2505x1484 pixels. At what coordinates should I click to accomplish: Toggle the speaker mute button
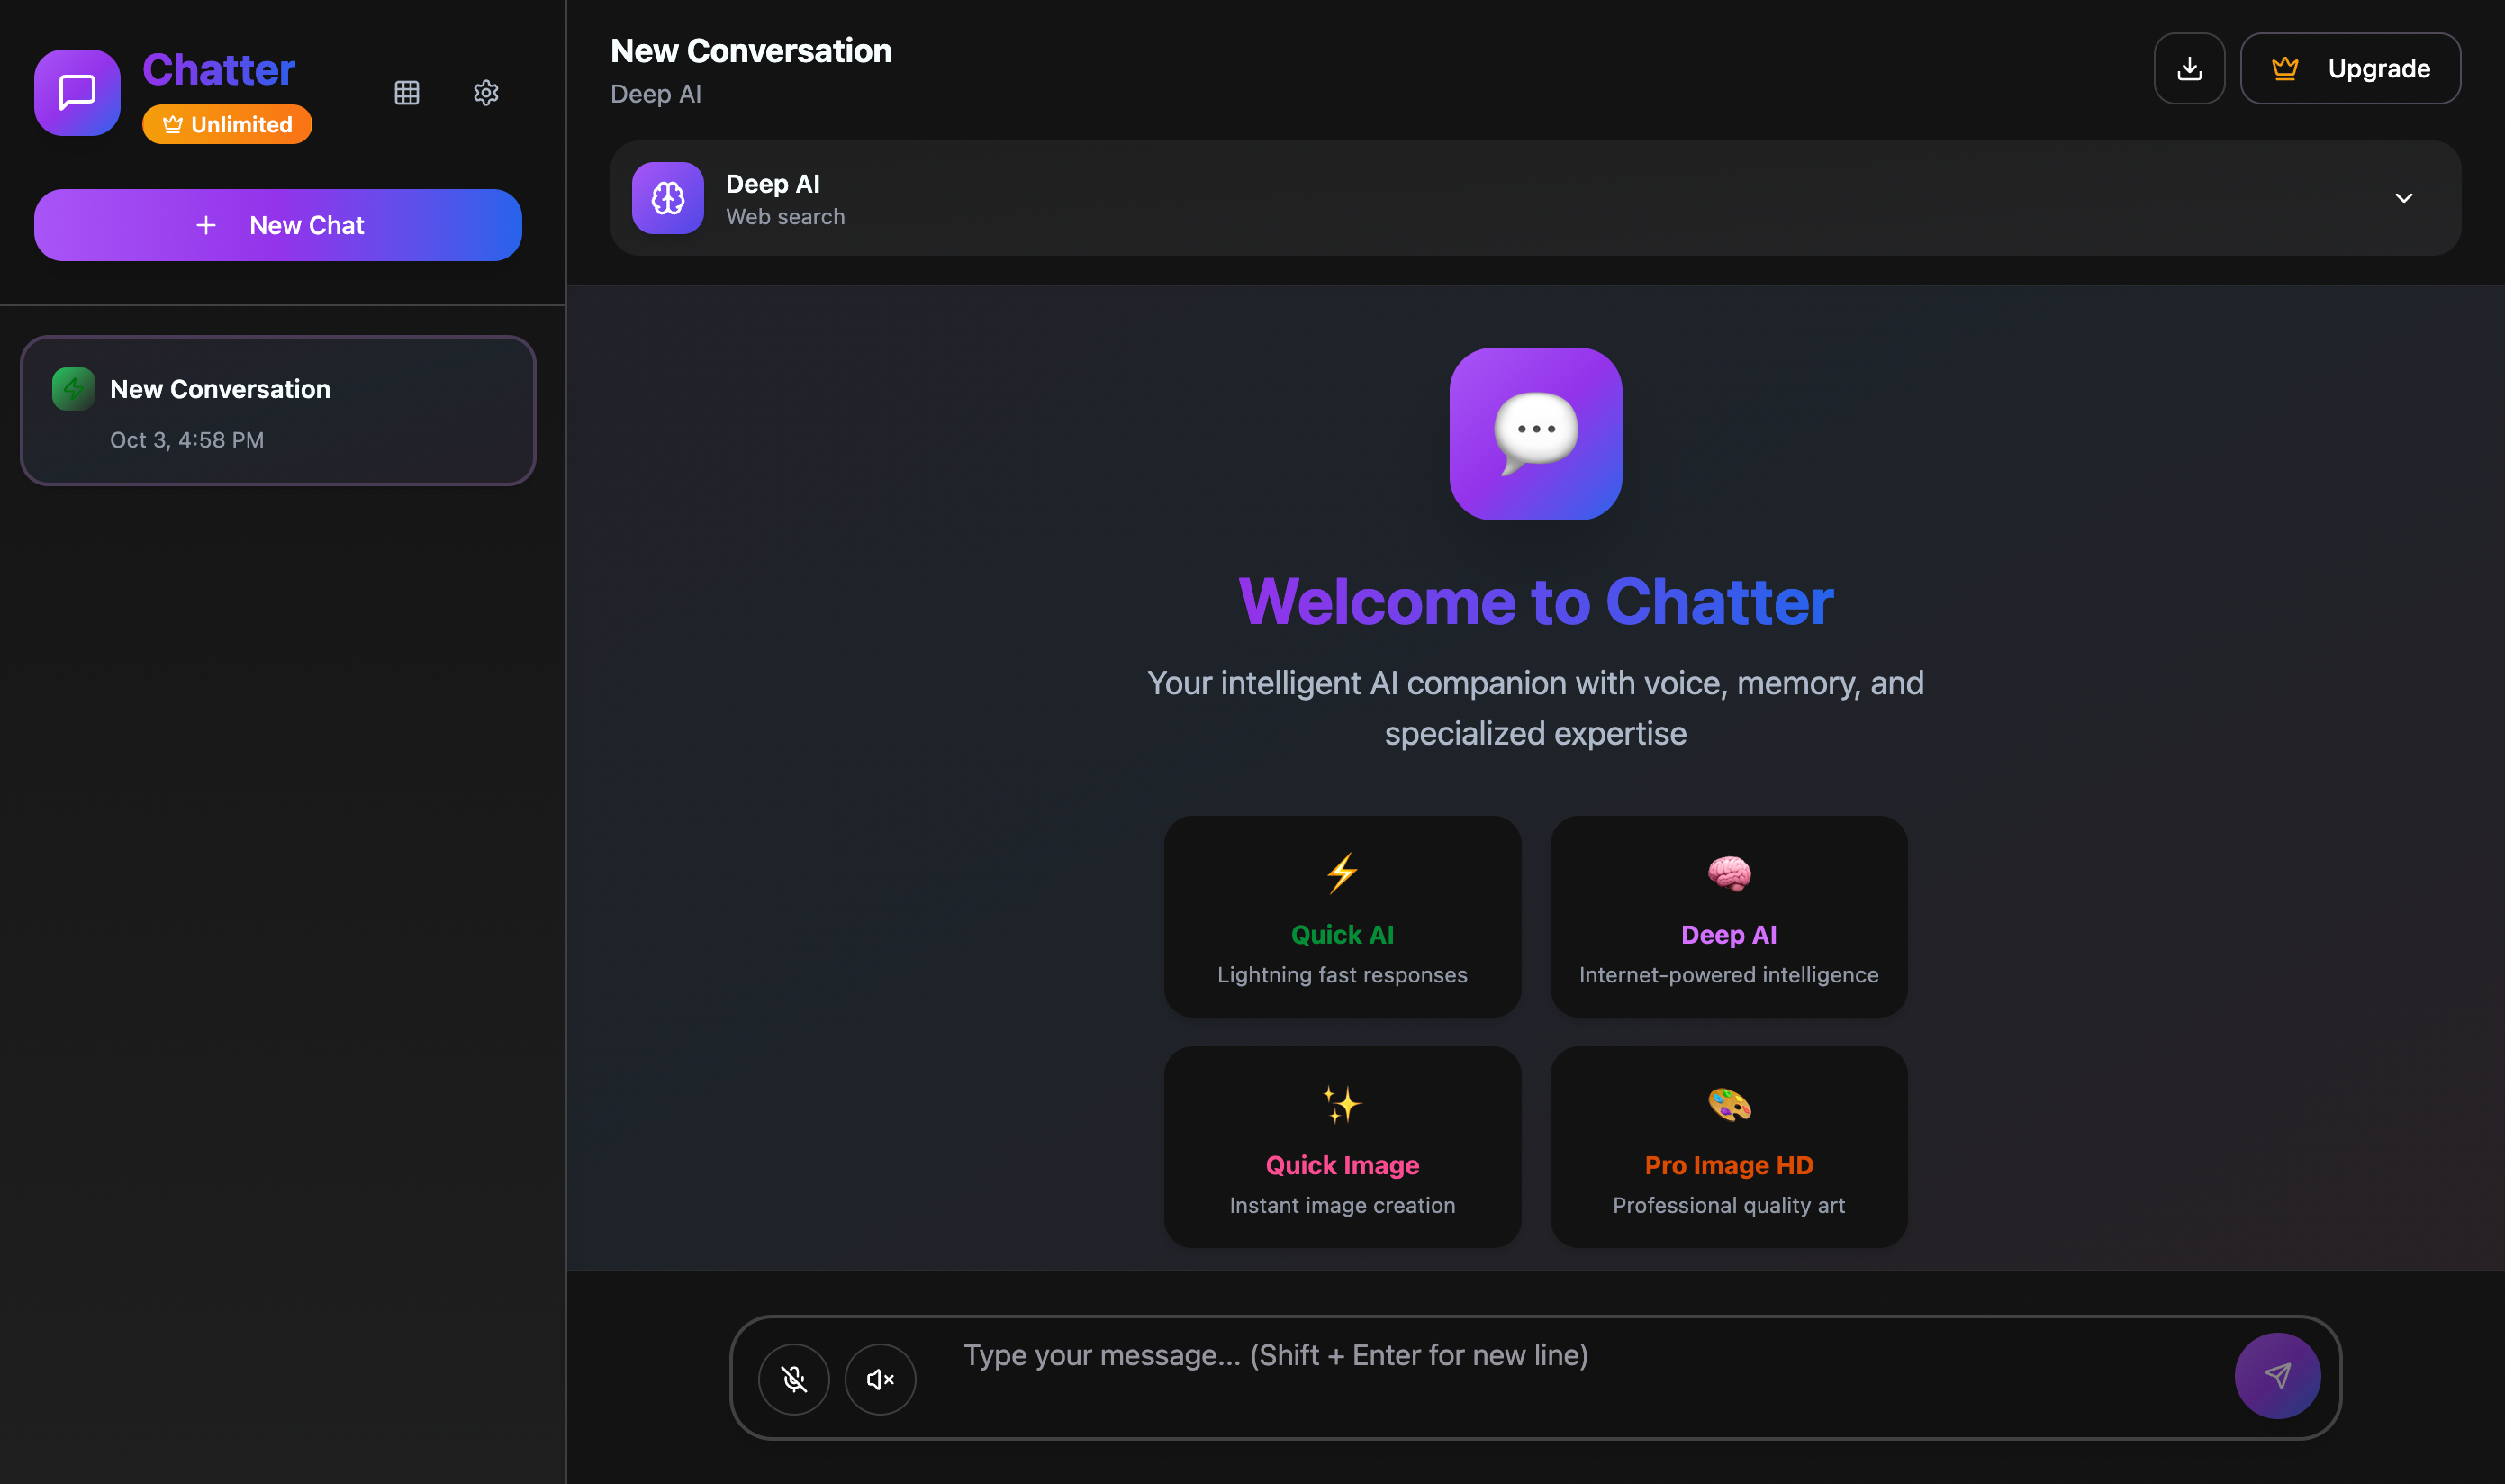click(x=880, y=1379)
